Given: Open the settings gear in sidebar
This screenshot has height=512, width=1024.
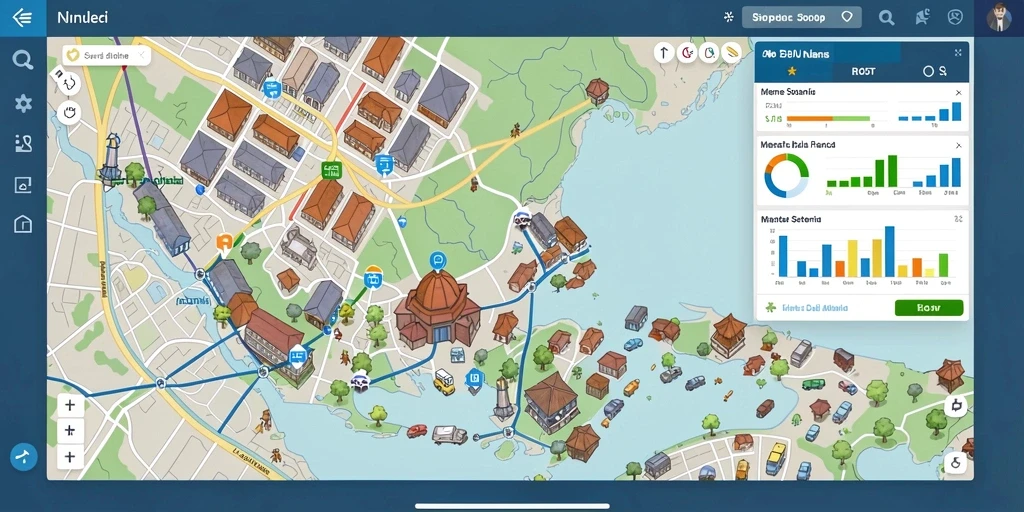Looking at the screenshot, I should [24, 103].
